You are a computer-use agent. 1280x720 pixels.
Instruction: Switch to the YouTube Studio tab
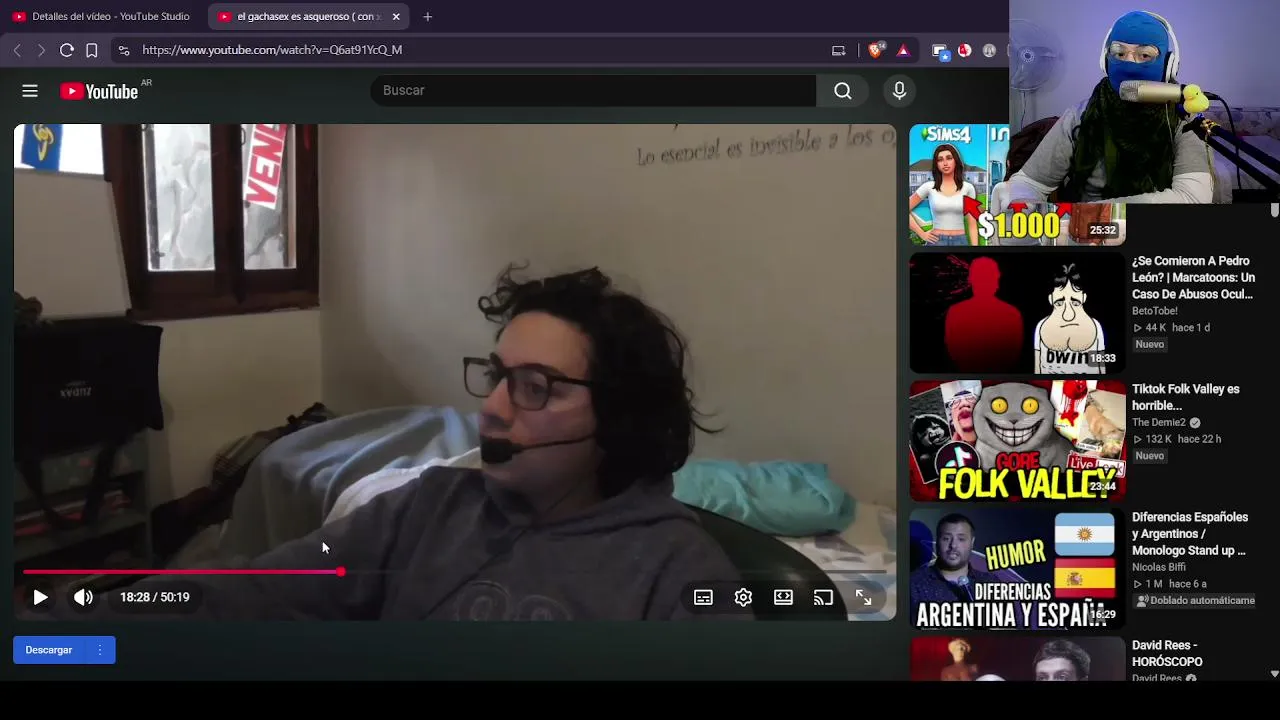pyautogui.click(x=101, y=17)
